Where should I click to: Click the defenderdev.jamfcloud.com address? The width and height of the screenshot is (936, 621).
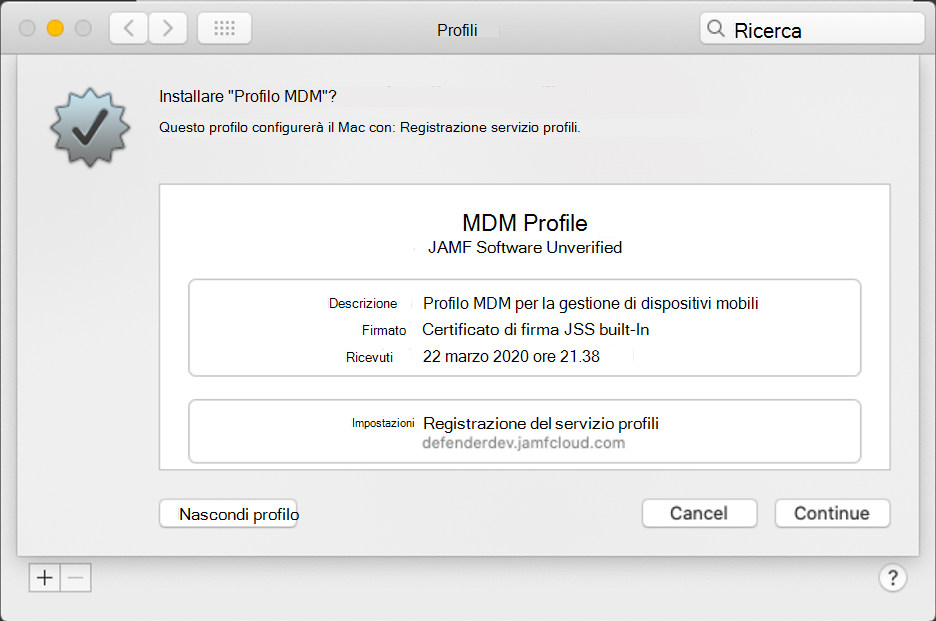click(x=524, y=443)
